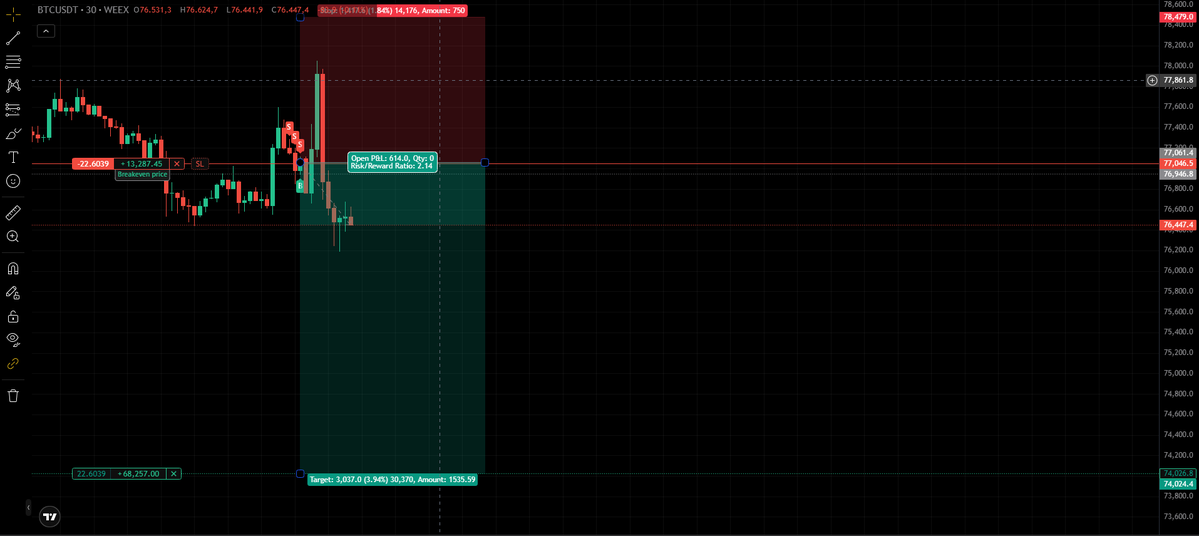1199x536 pixels.
Task: Cancel the green take-profit order with X
Action: 174,474
